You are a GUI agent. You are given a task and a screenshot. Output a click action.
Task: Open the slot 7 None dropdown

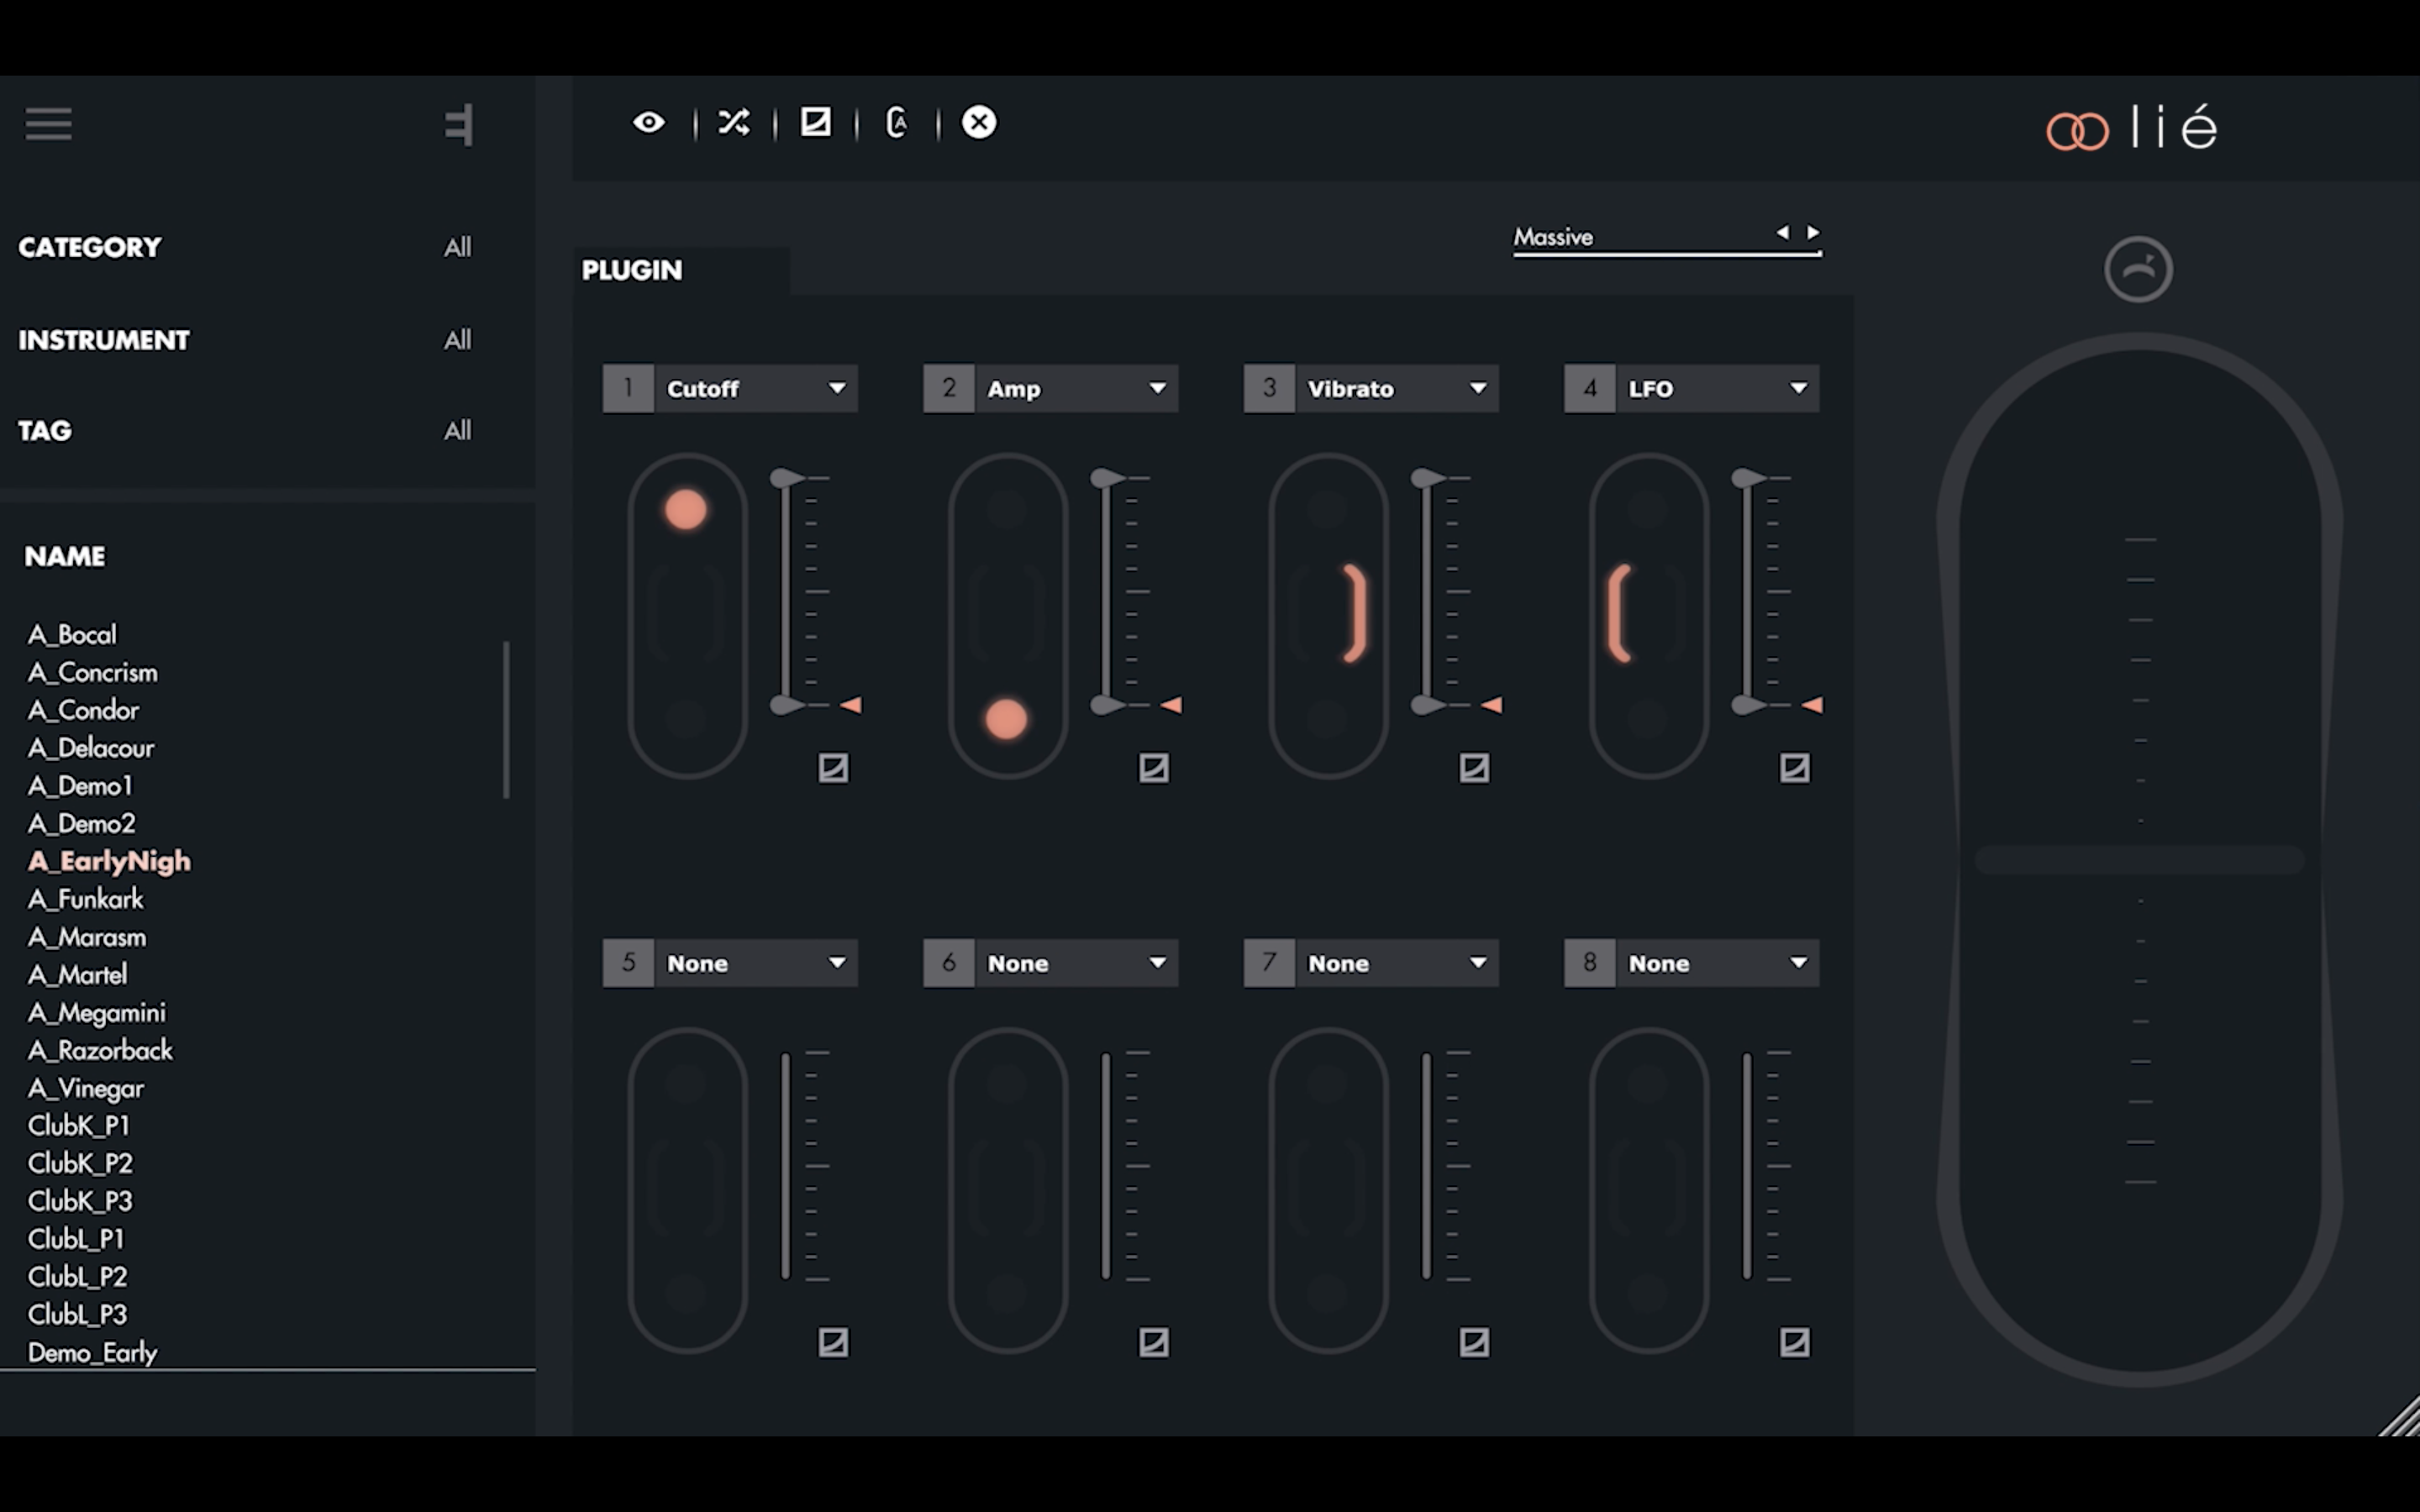(1396, 963)
